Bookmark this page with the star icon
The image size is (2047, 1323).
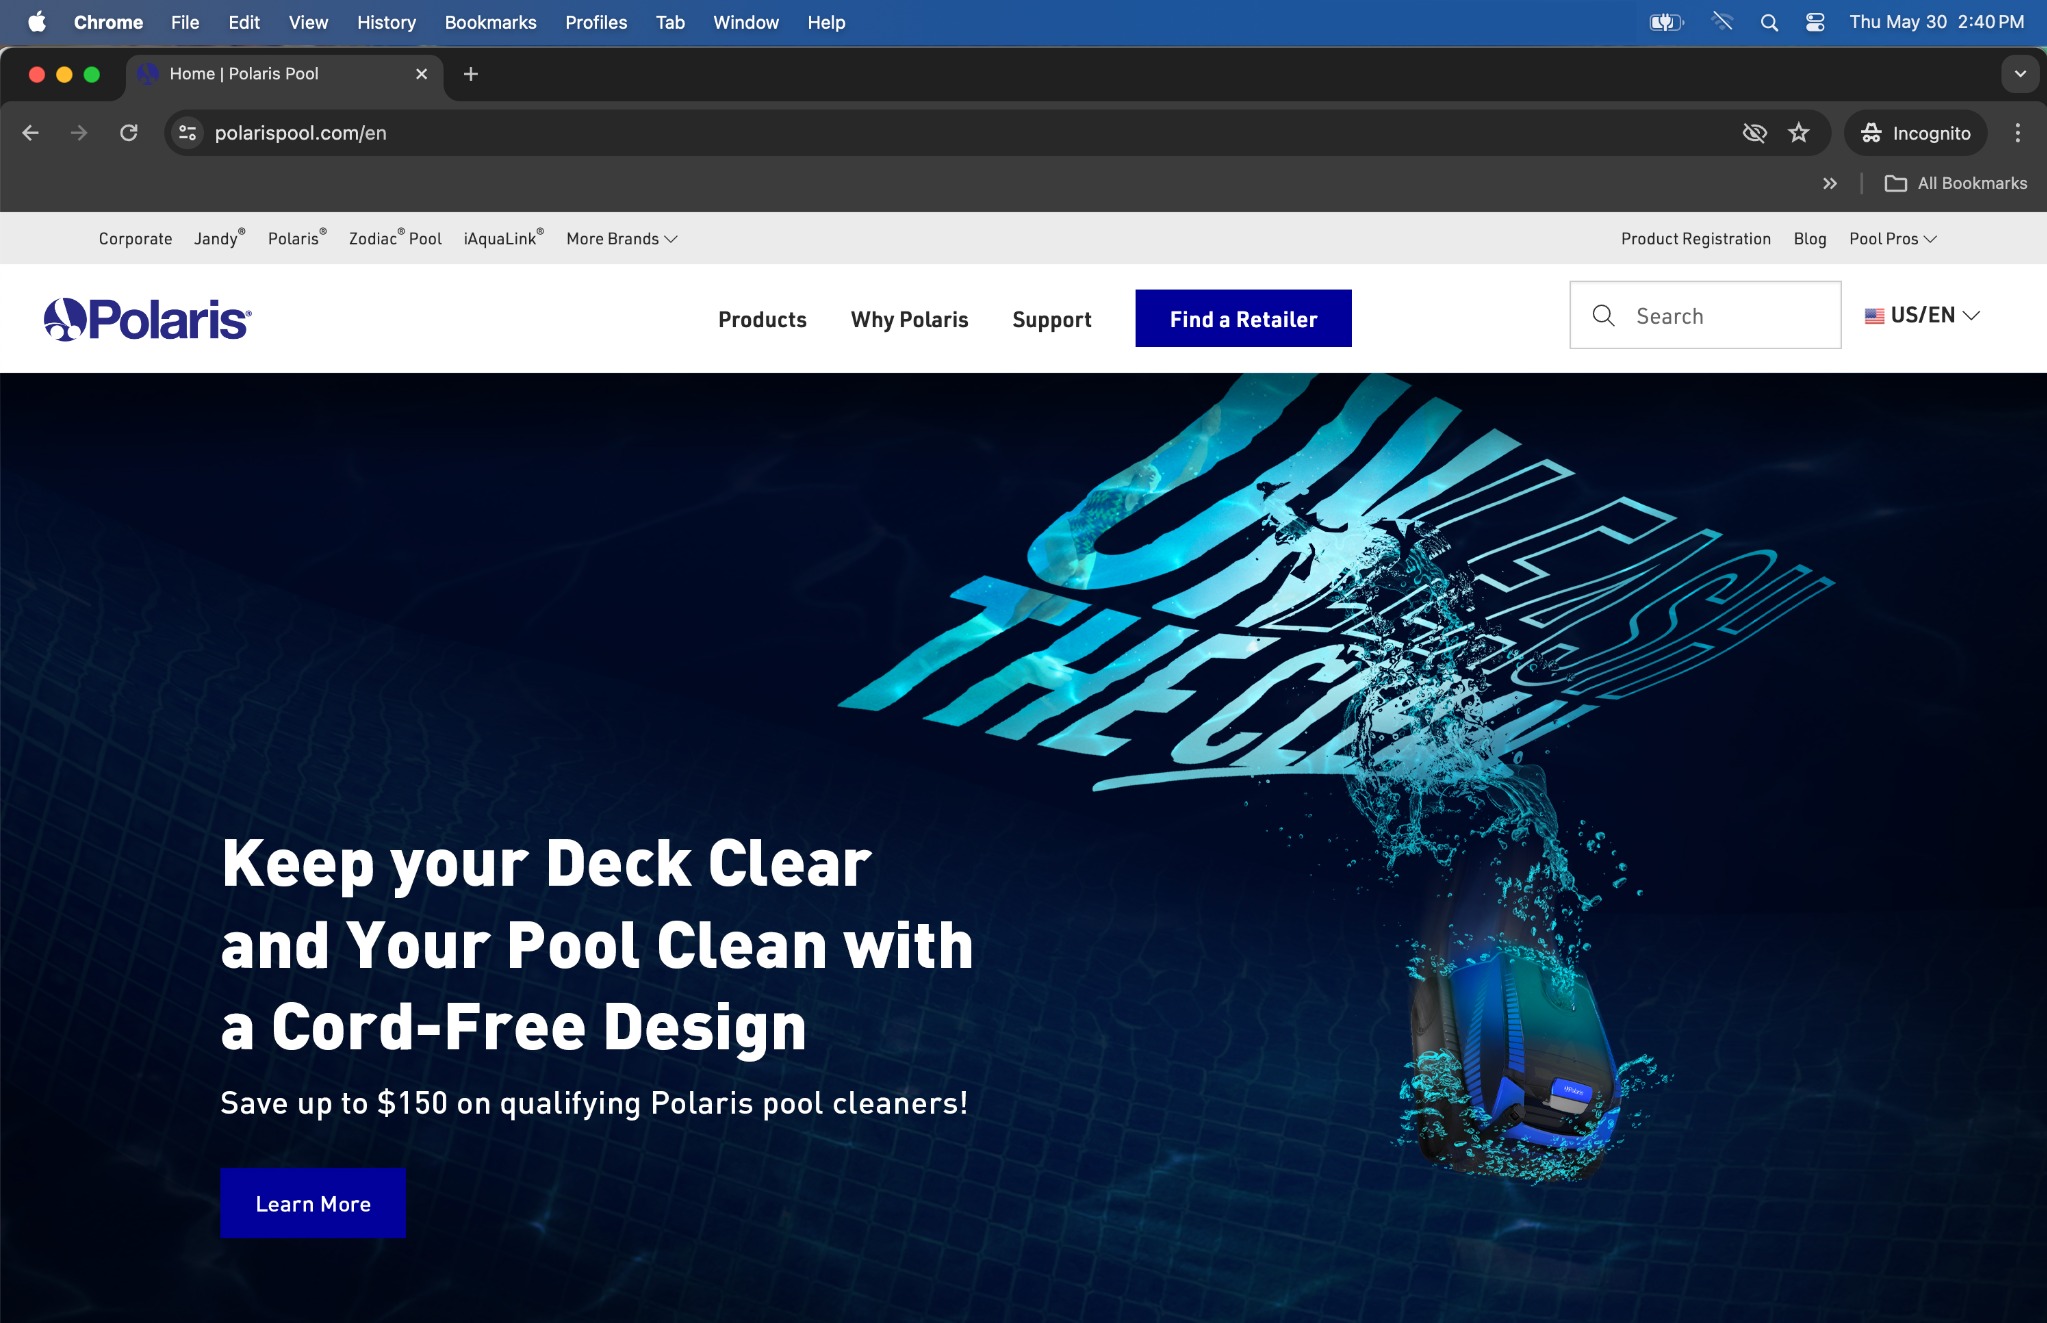pyautogui.click(x=1799, y=133)
